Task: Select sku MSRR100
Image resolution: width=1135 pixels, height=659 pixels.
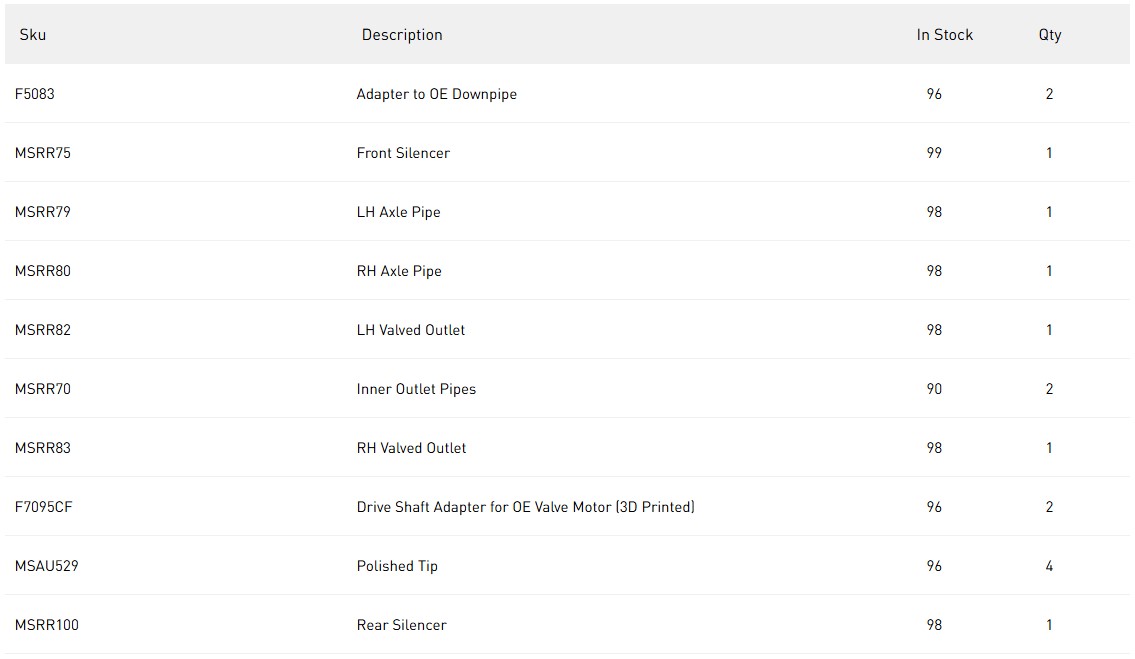Action: click(47, 625)
